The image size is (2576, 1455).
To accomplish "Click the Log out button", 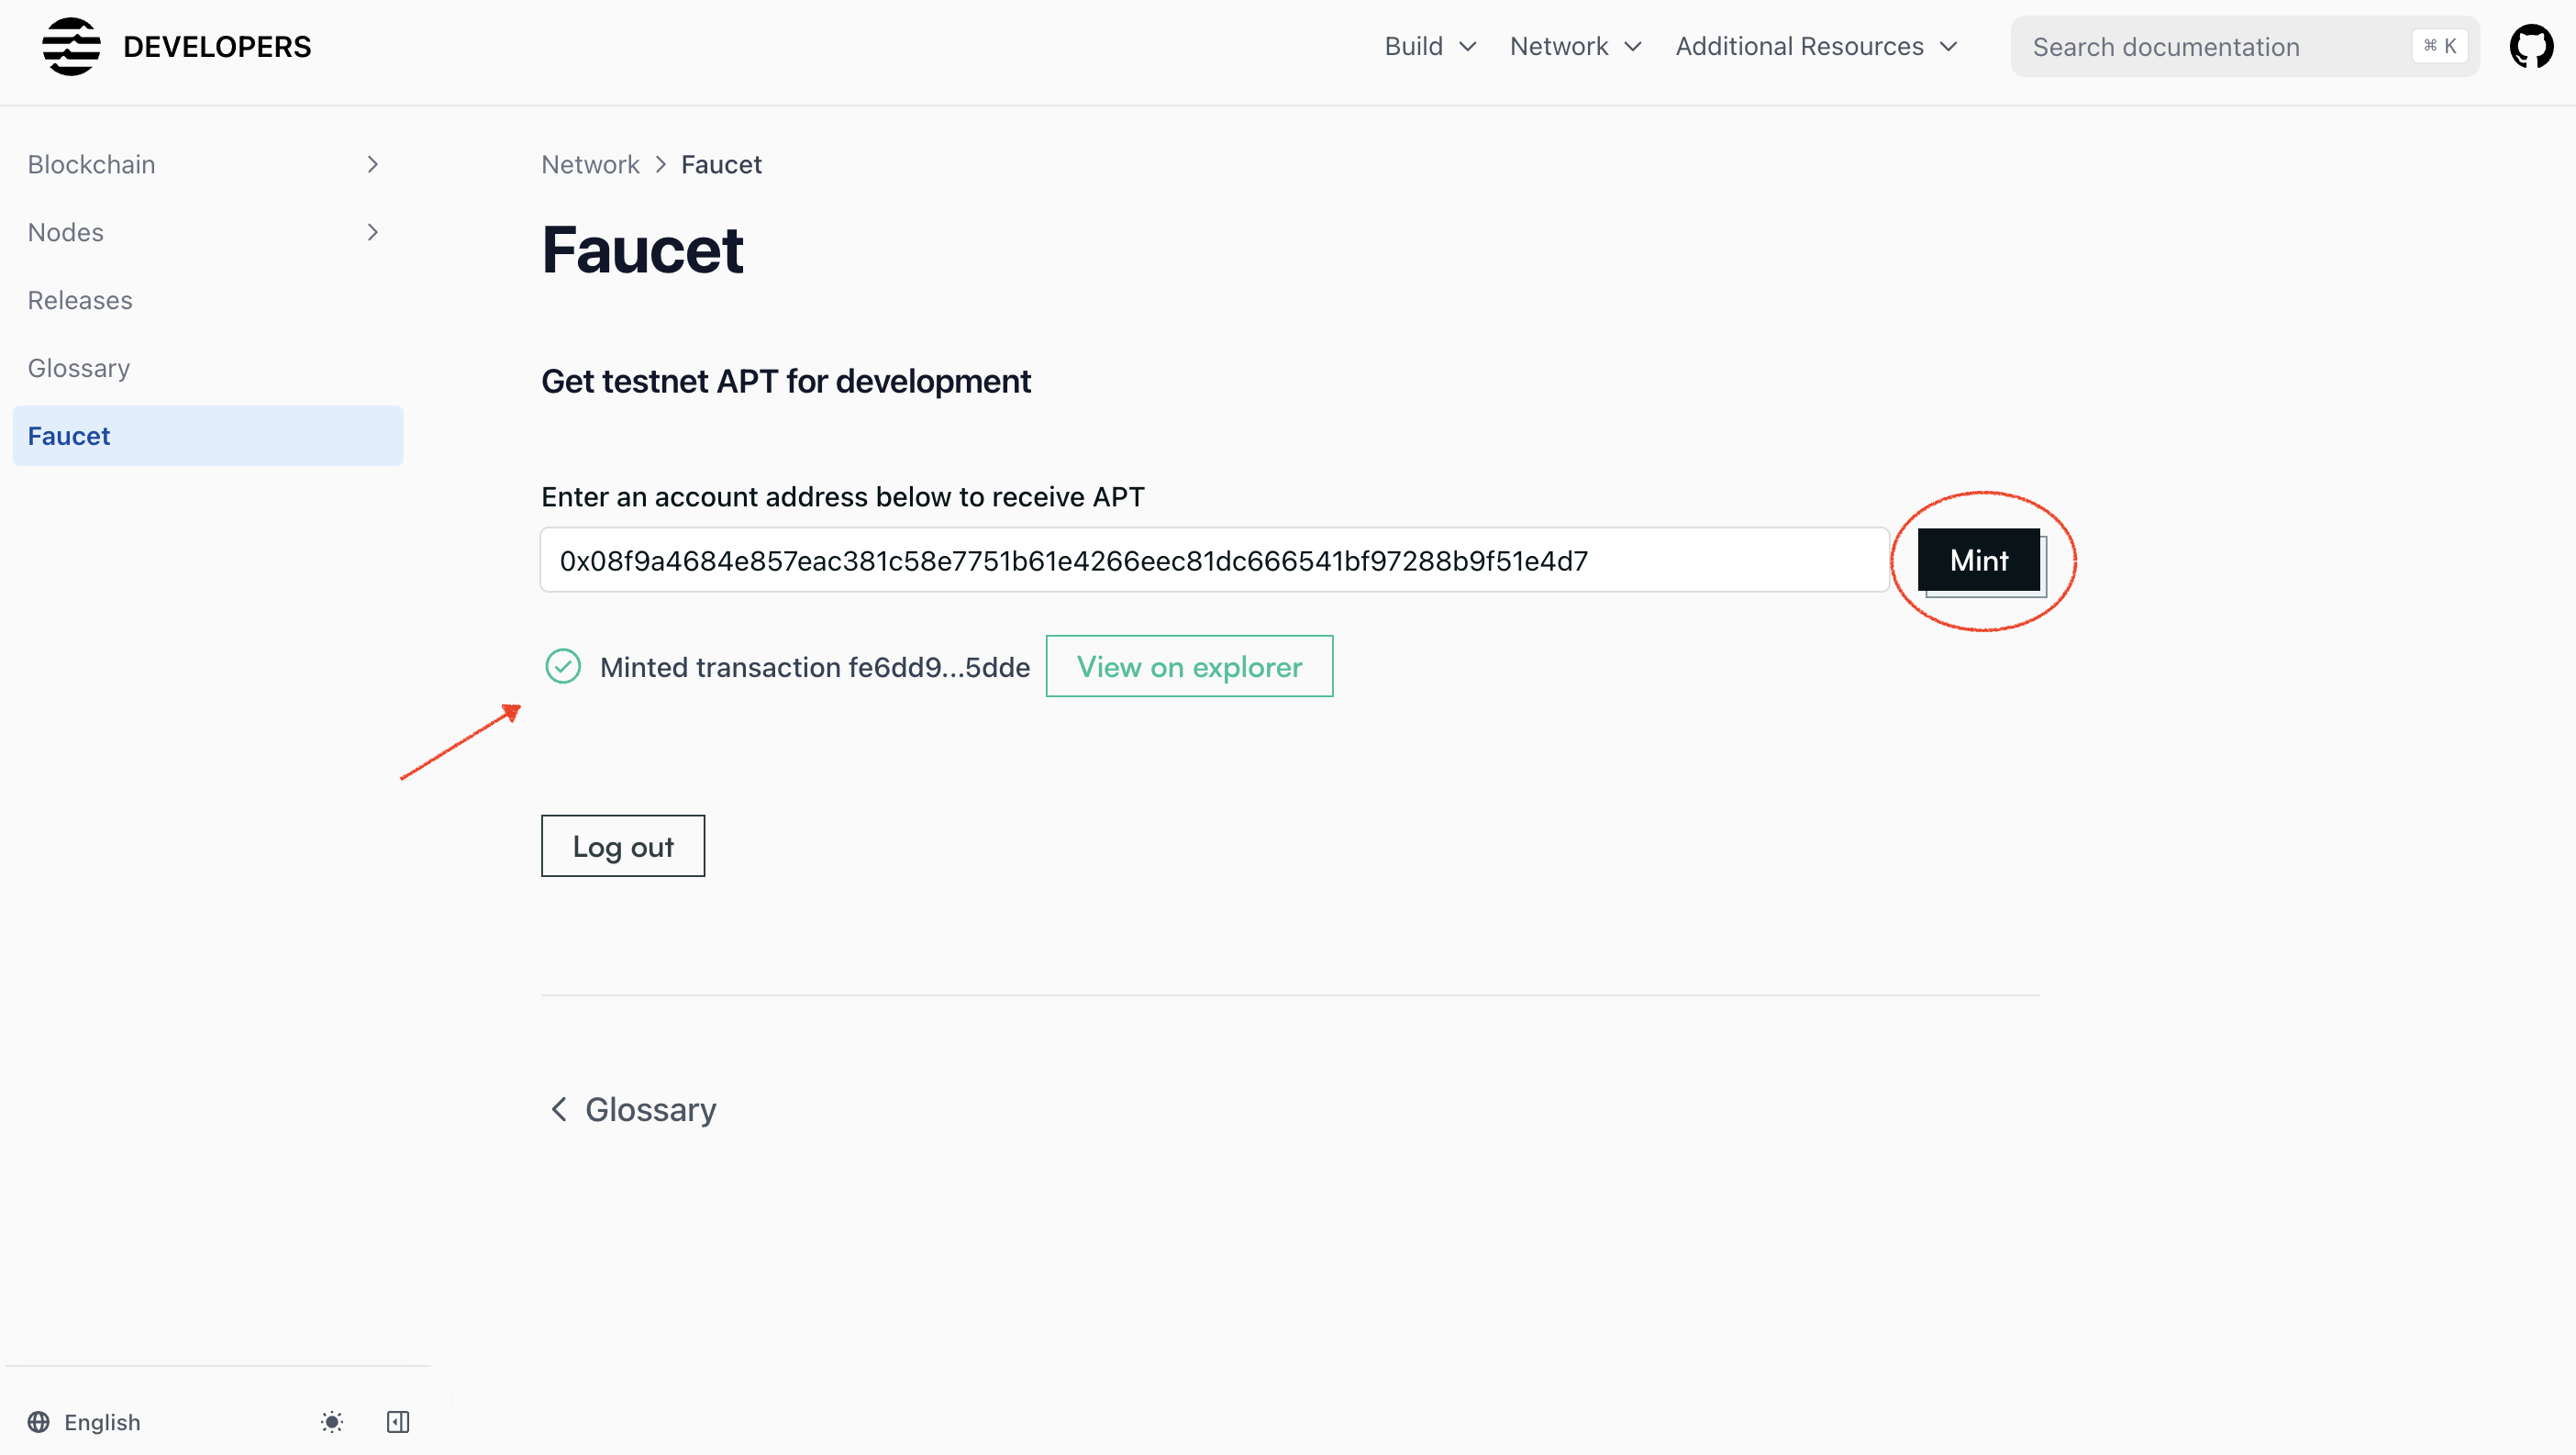I will click(x=623, y=846).
